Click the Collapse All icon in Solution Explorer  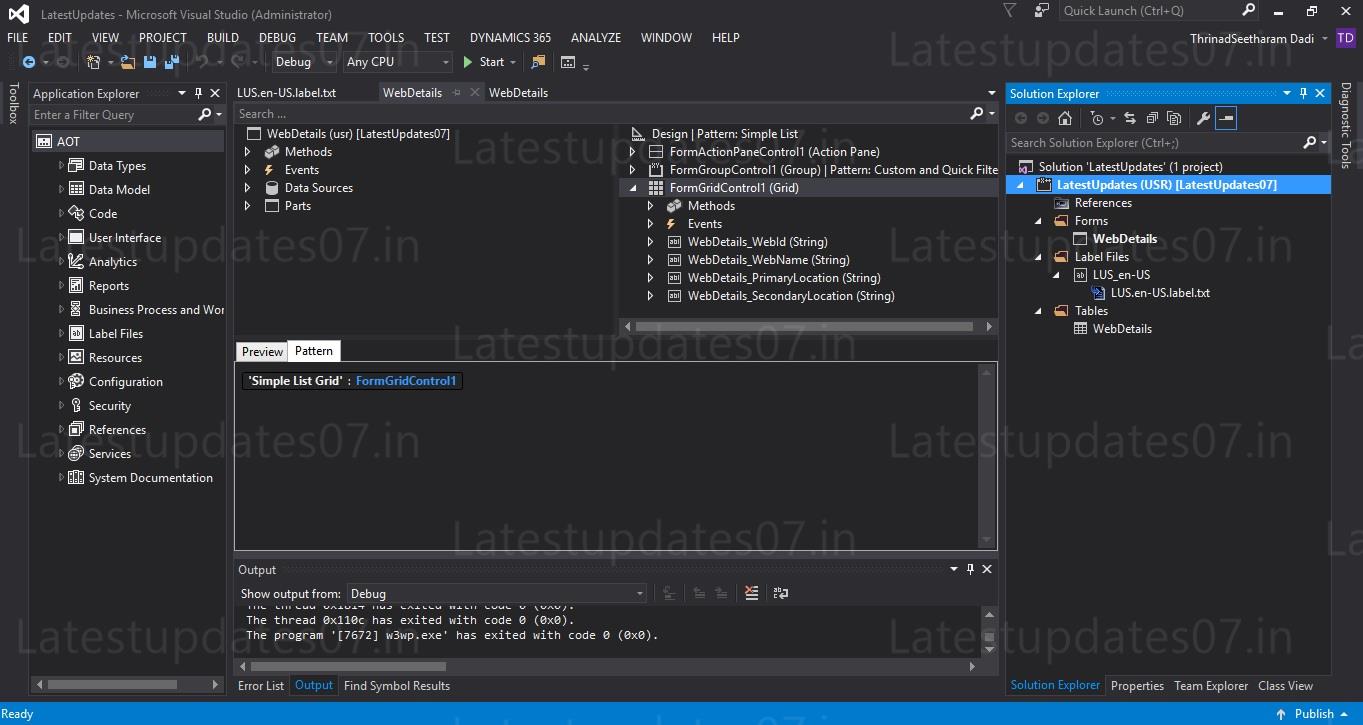(1152, 117)
